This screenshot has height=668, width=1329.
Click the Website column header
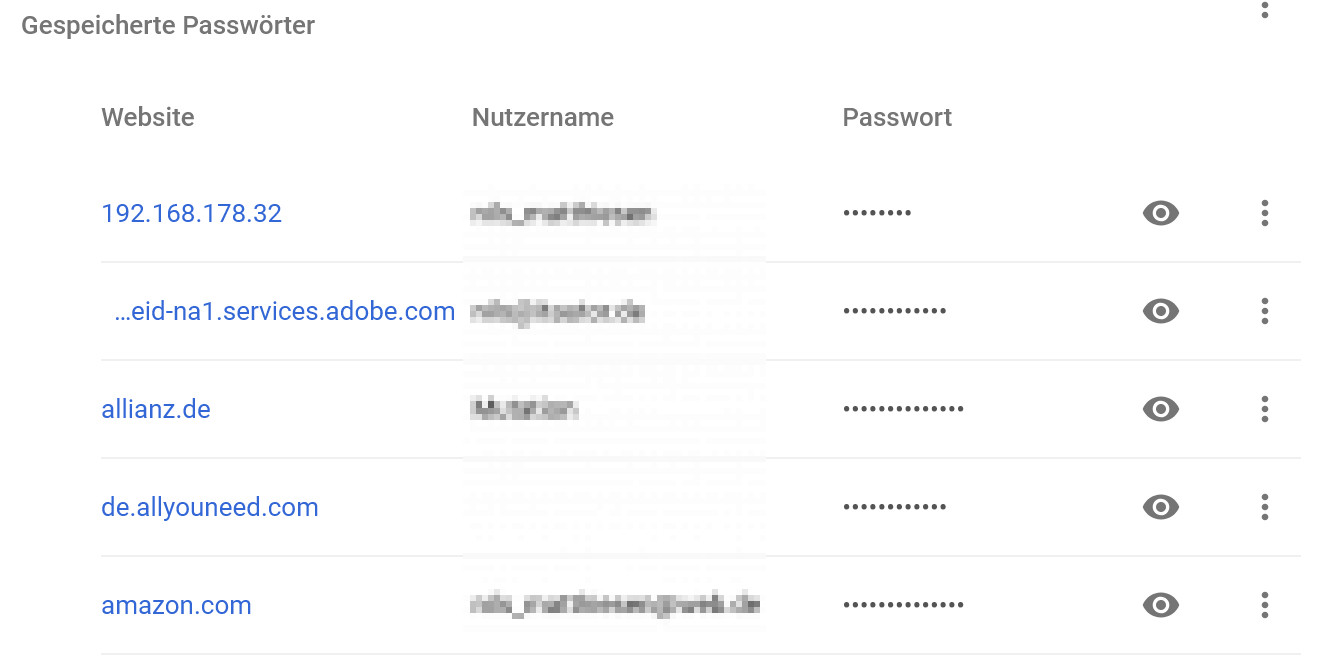(x=148, y=117)
